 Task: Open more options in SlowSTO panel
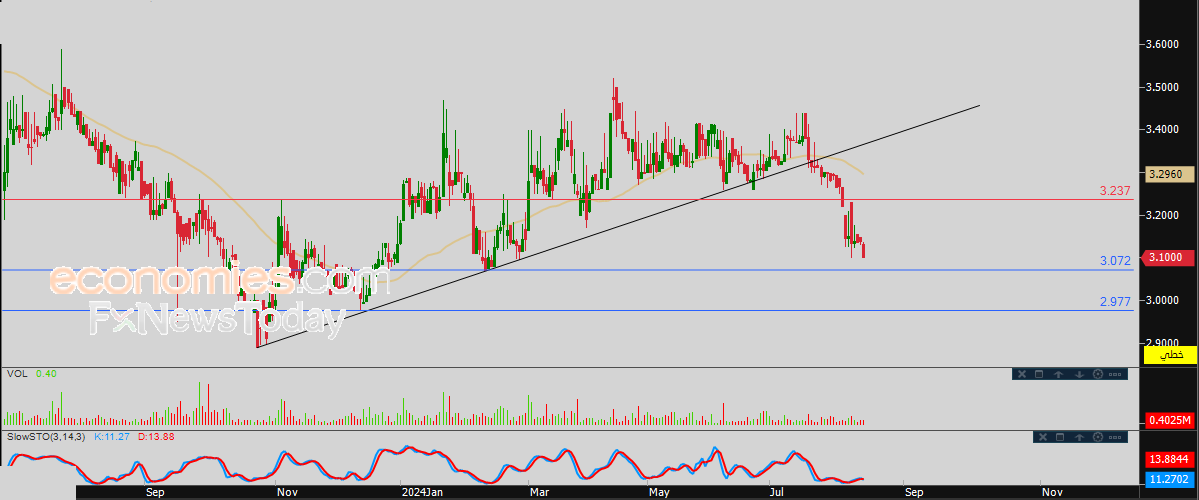click(1115, 437)
